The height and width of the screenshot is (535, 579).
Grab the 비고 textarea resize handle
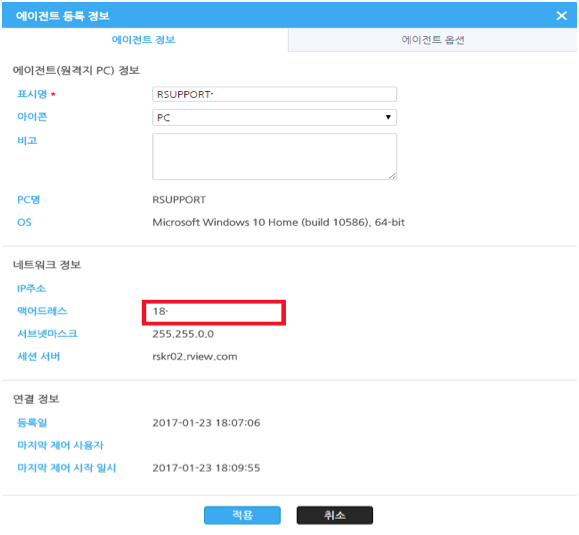pos(393,176)
